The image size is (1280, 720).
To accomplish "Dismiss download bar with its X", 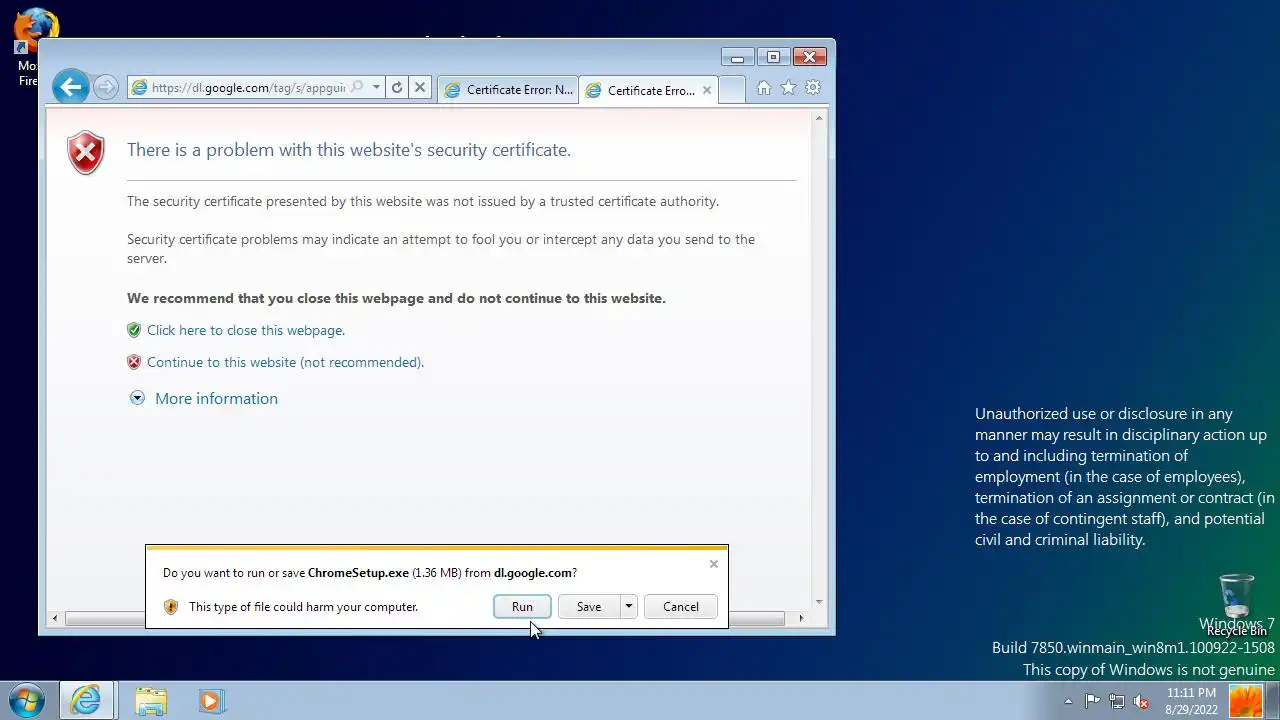I will click(714, 564).
